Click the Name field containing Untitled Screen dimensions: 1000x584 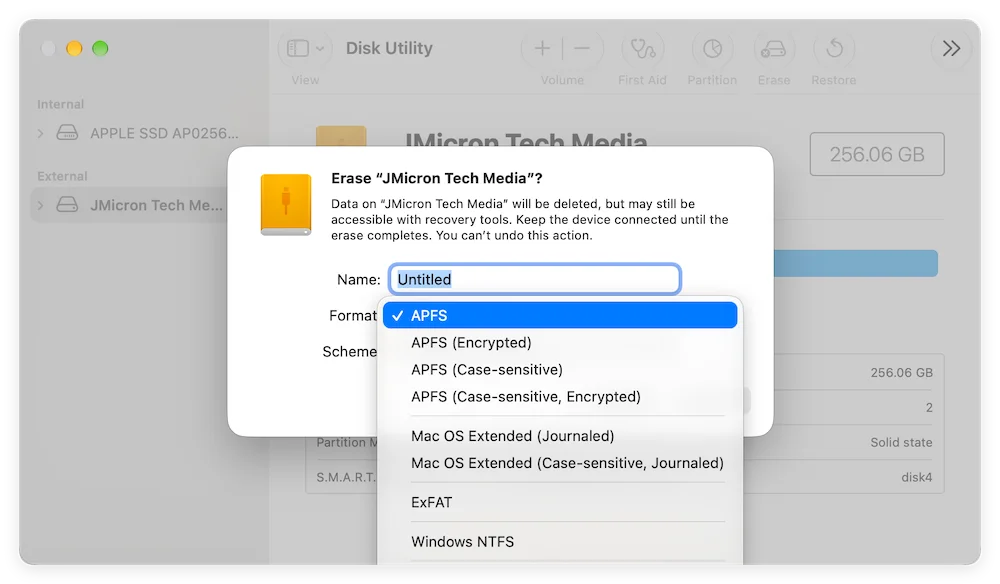(x=534, y=279)
